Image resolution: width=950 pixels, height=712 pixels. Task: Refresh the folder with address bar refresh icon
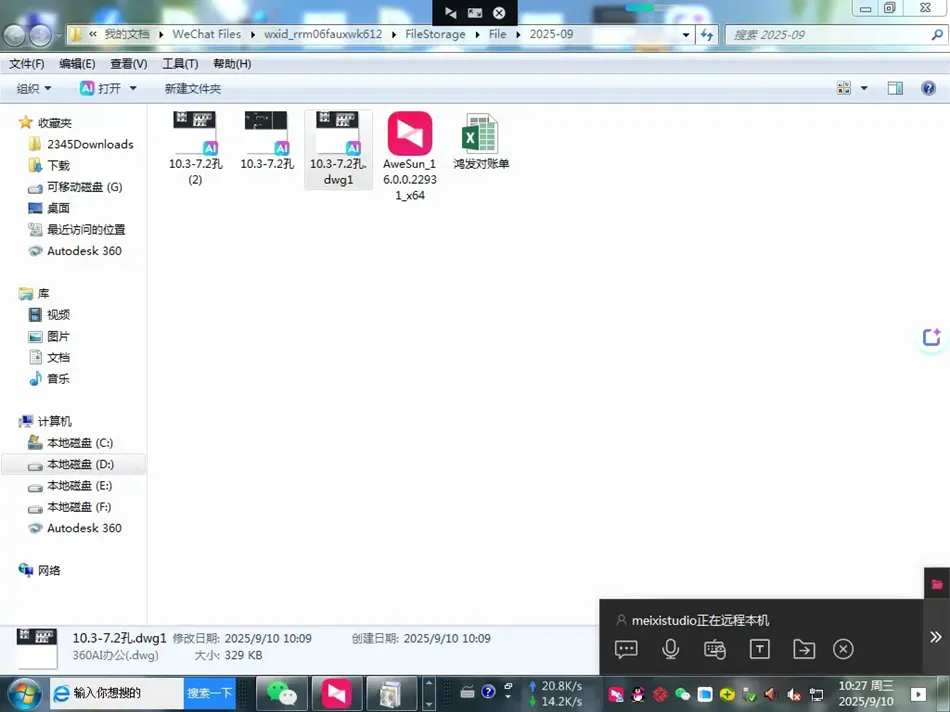(707, 35)
